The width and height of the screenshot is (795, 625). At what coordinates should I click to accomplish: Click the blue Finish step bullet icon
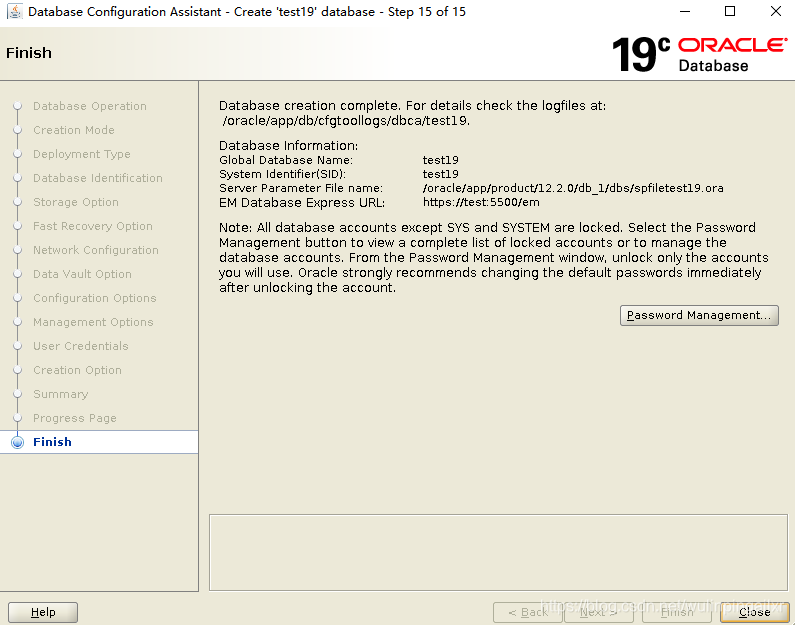tap(18, 442)
